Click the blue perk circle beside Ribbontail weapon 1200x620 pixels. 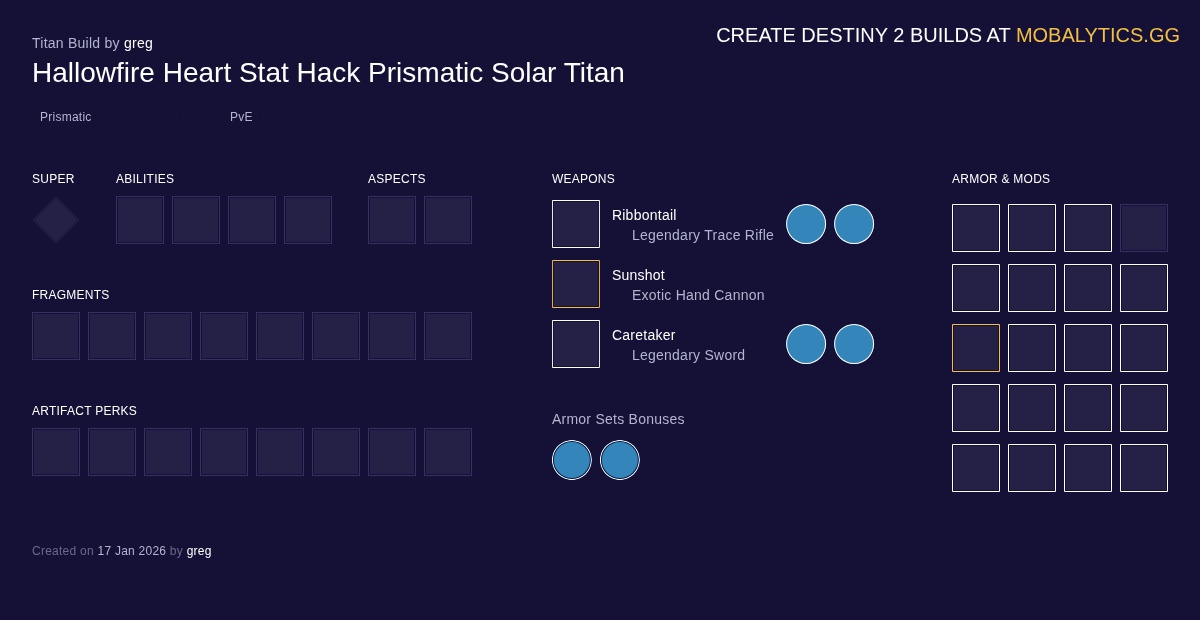pyautogui.click(x=806, y=224)
